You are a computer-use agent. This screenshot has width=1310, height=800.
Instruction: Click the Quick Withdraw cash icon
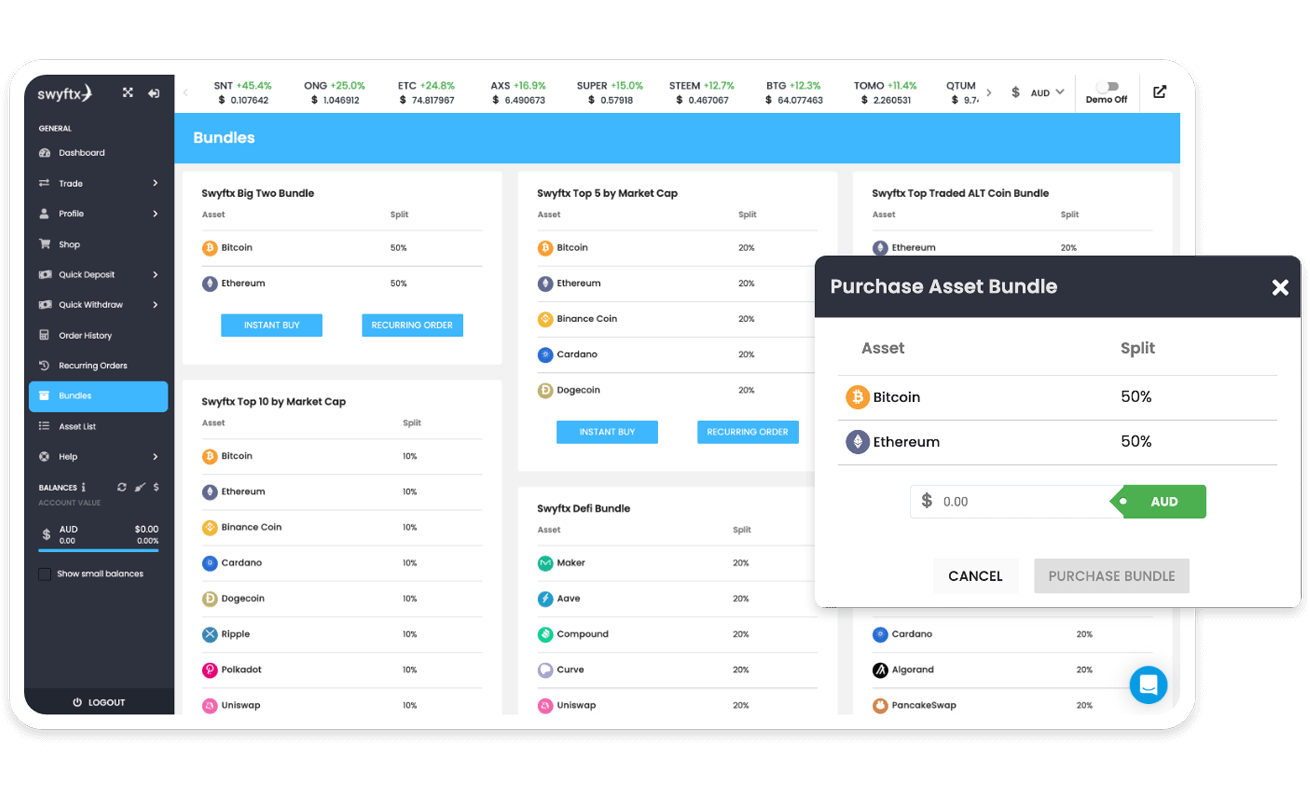[x=44, y=305]
